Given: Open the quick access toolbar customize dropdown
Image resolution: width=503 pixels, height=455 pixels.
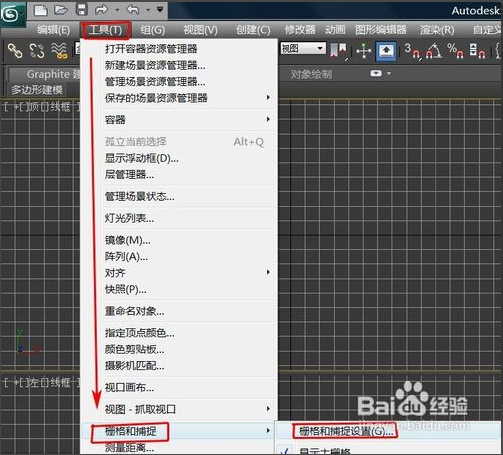Looking at the screenshot, I should pyautogui.click(x=160, y=10).
